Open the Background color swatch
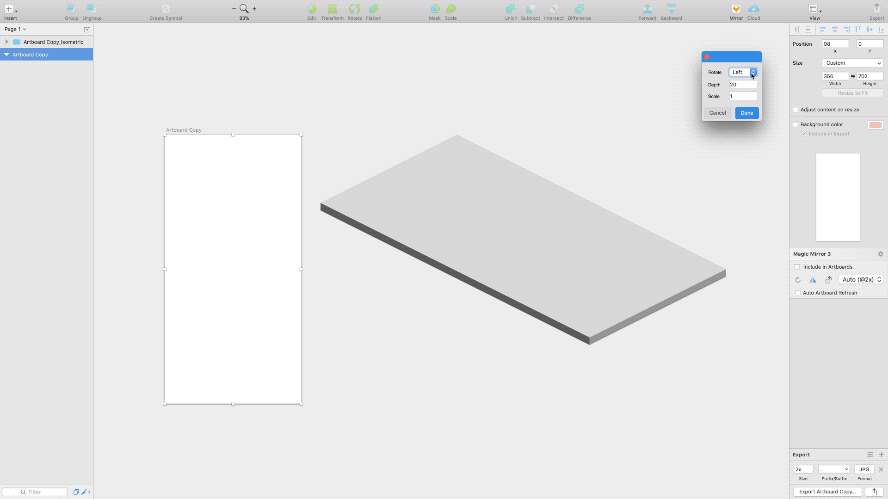The height and width of the screenshot is (499, 888). pyautogui.click(x=875, y=125)
